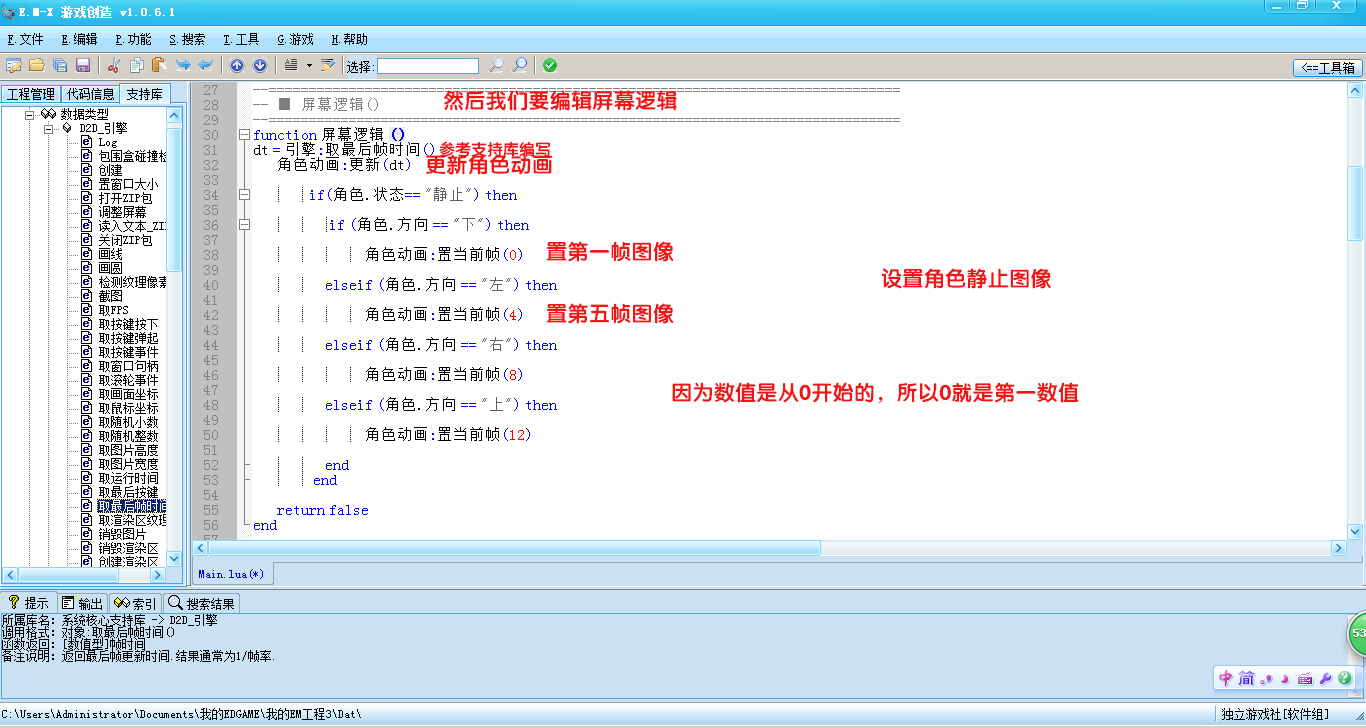Viewport: 1366px width, 728px height.
Task: Click the Paste clipboard icon
Action: tap(158, 66)
